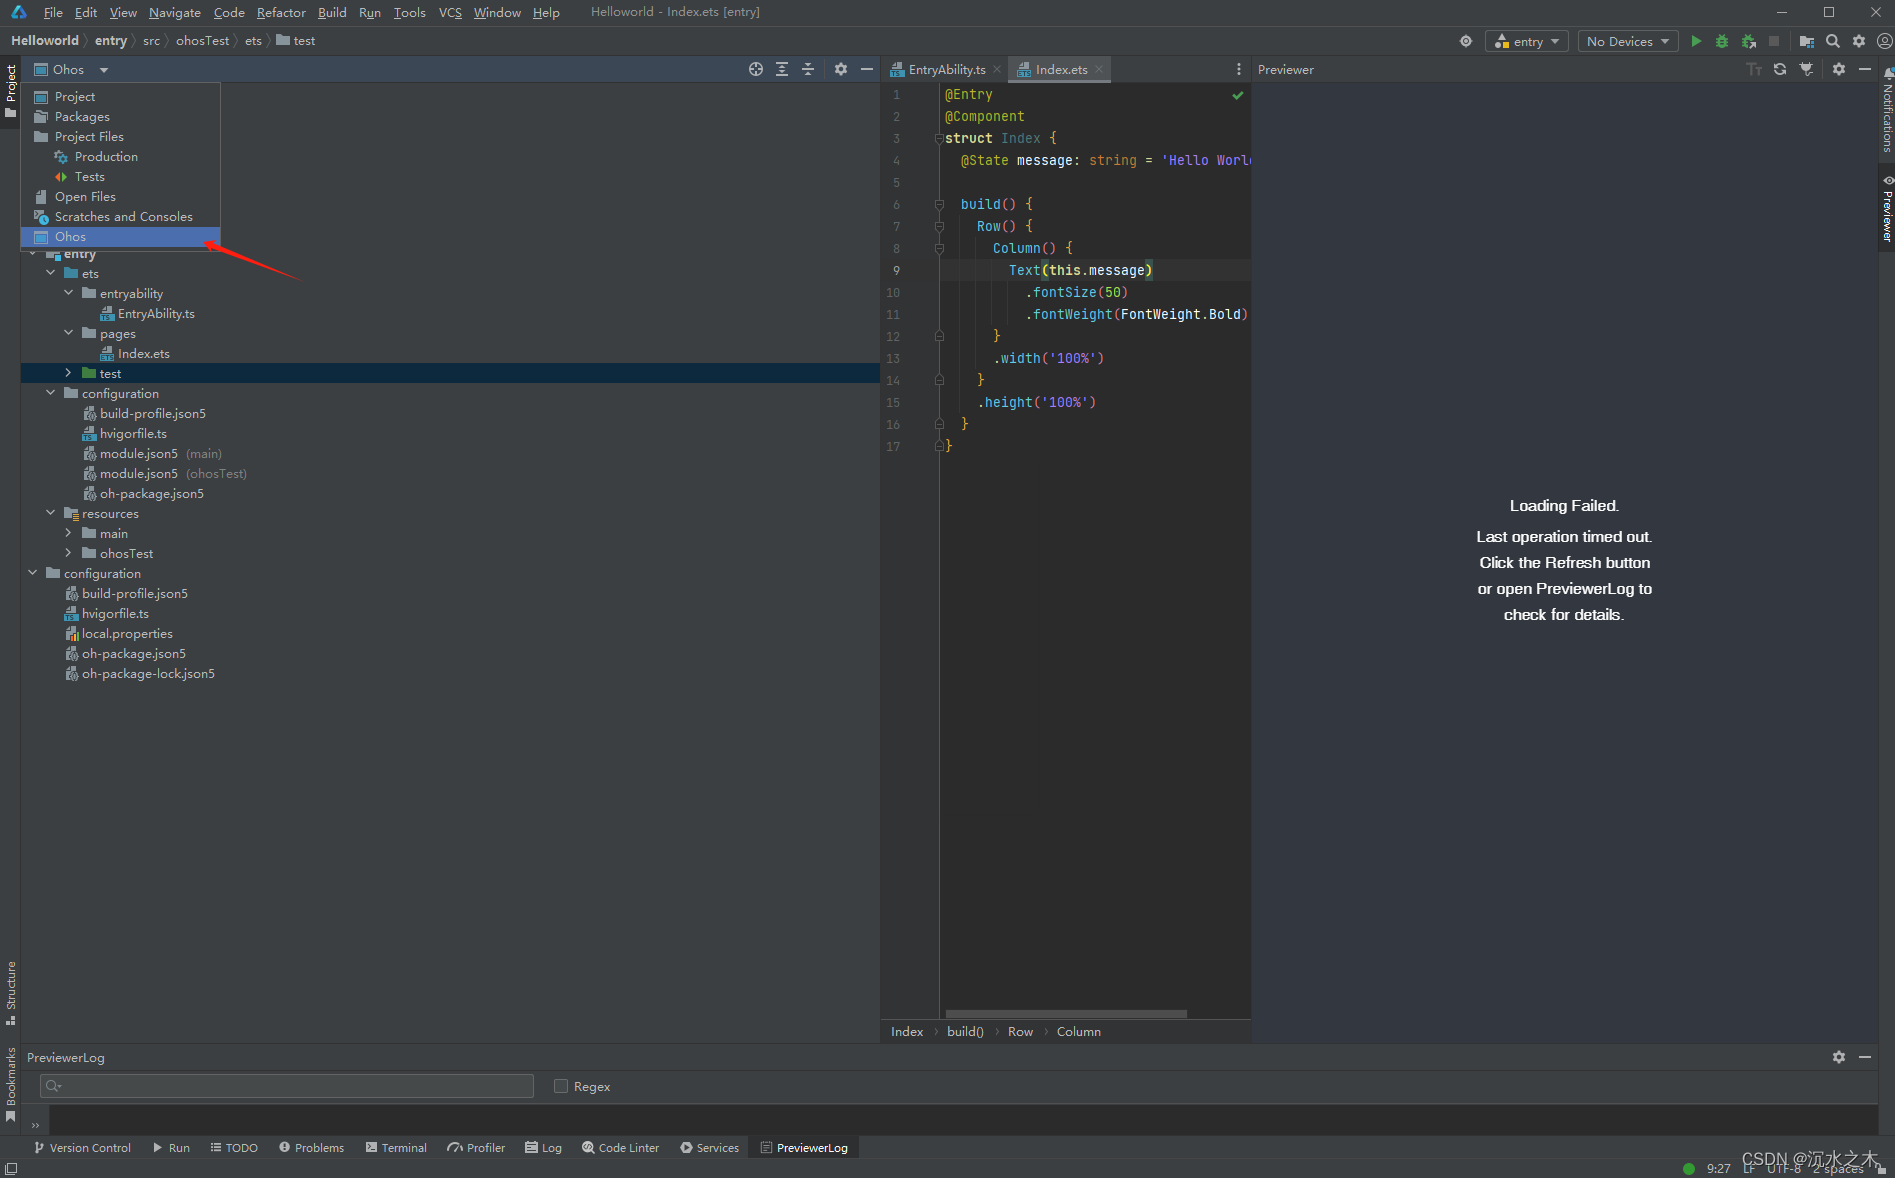Toggle the Structure side tool window
1895x1178 pixels.
[x=11, y=992]
